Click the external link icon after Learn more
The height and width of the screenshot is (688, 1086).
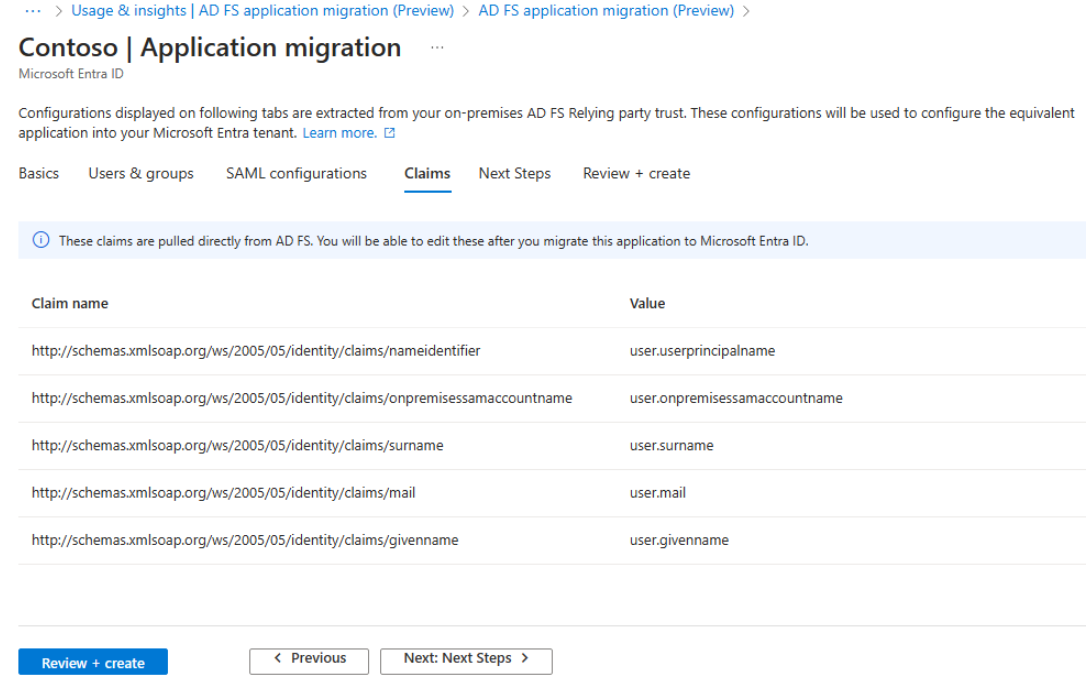coord(390,133)
